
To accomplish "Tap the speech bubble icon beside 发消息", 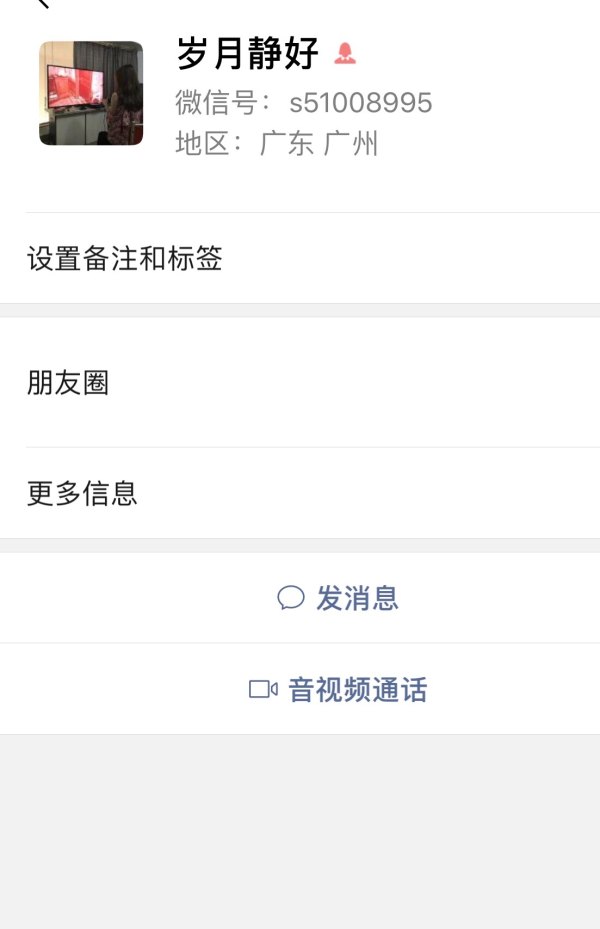I will click(290, 598).
